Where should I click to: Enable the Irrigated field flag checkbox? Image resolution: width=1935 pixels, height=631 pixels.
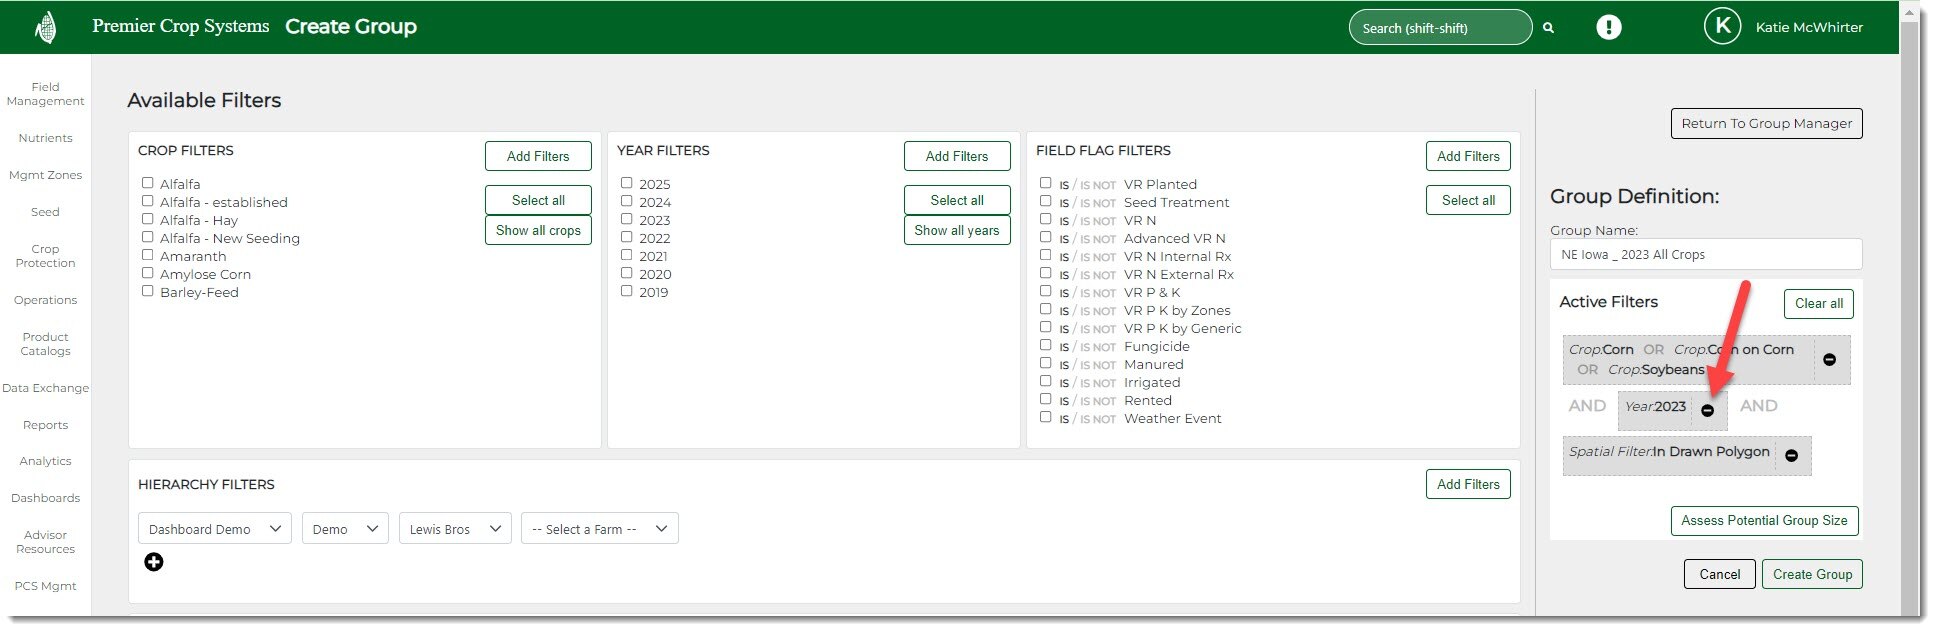(x=1045, y=381)
